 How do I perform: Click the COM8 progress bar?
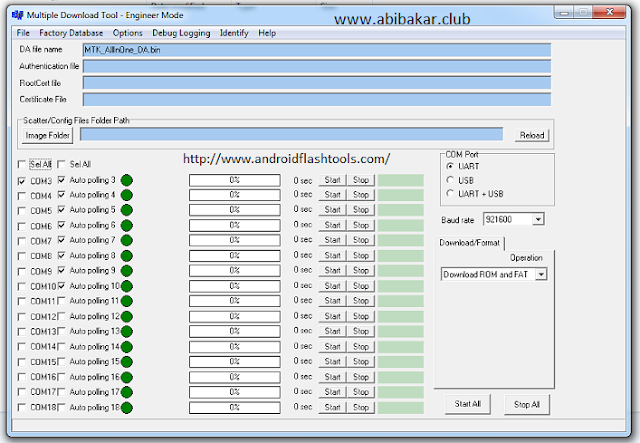tap(235, 256)
